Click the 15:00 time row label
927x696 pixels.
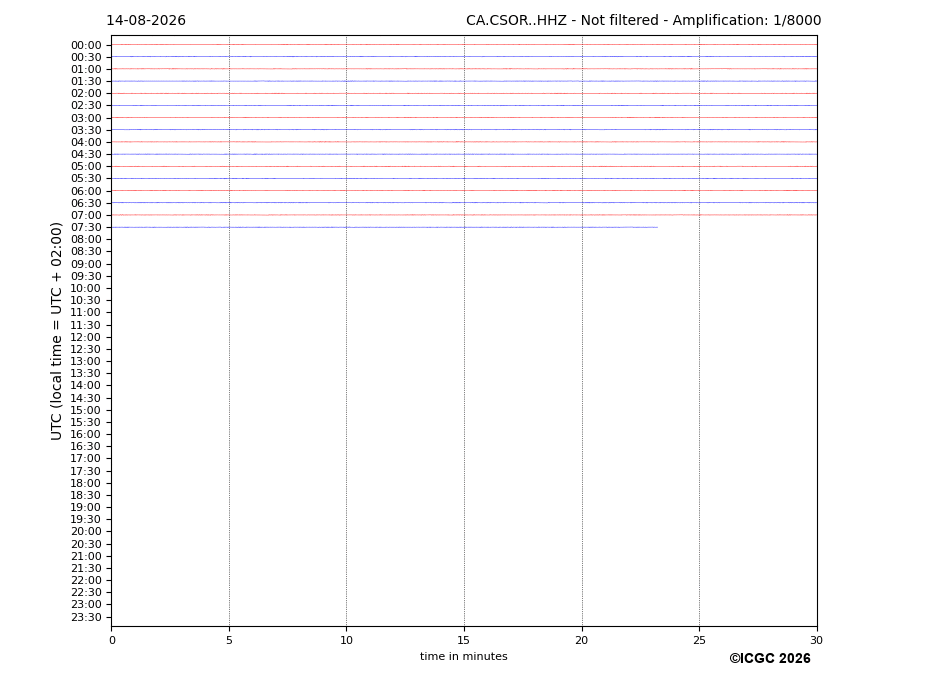[x=86, y=410]
